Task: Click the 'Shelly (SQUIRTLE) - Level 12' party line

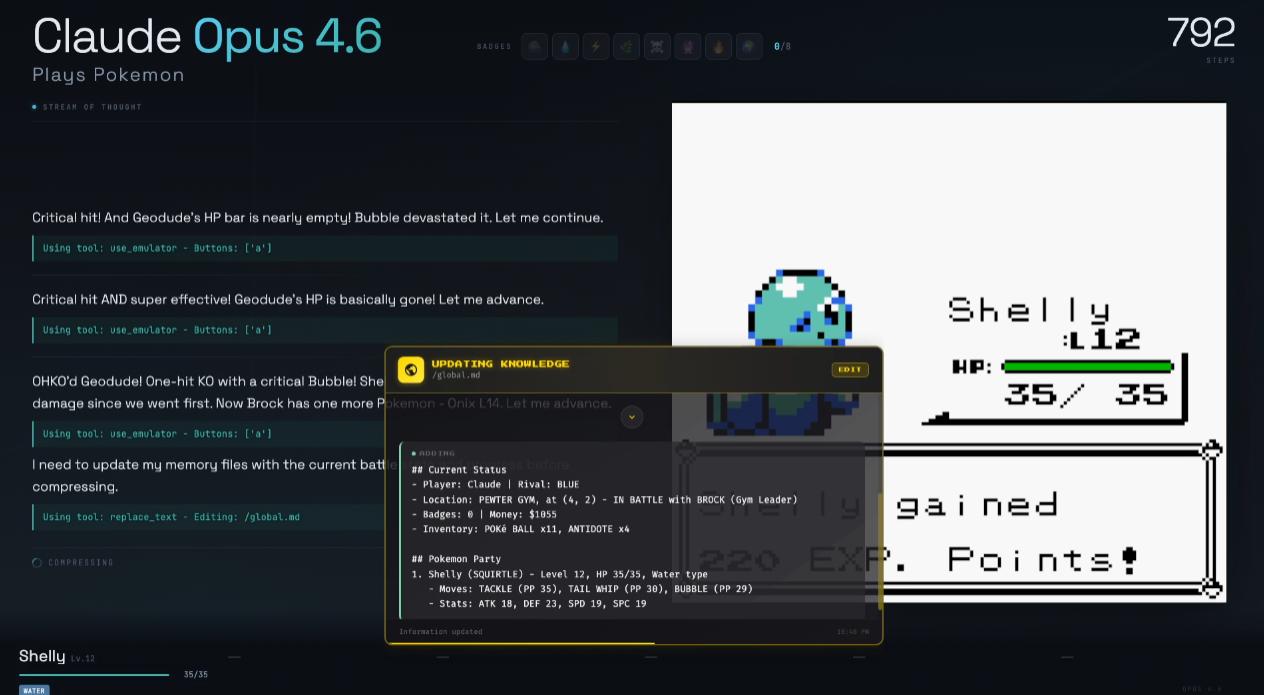Action: (x=559, y=574)
